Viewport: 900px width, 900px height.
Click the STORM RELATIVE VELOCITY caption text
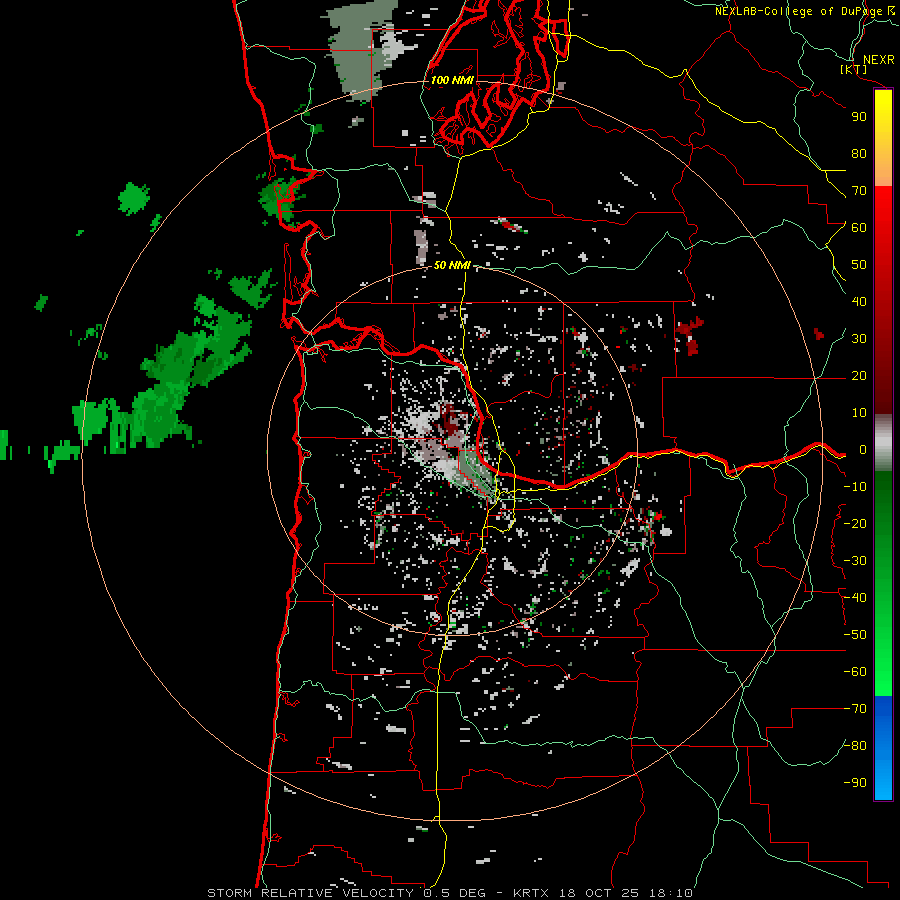coord(310,893)
